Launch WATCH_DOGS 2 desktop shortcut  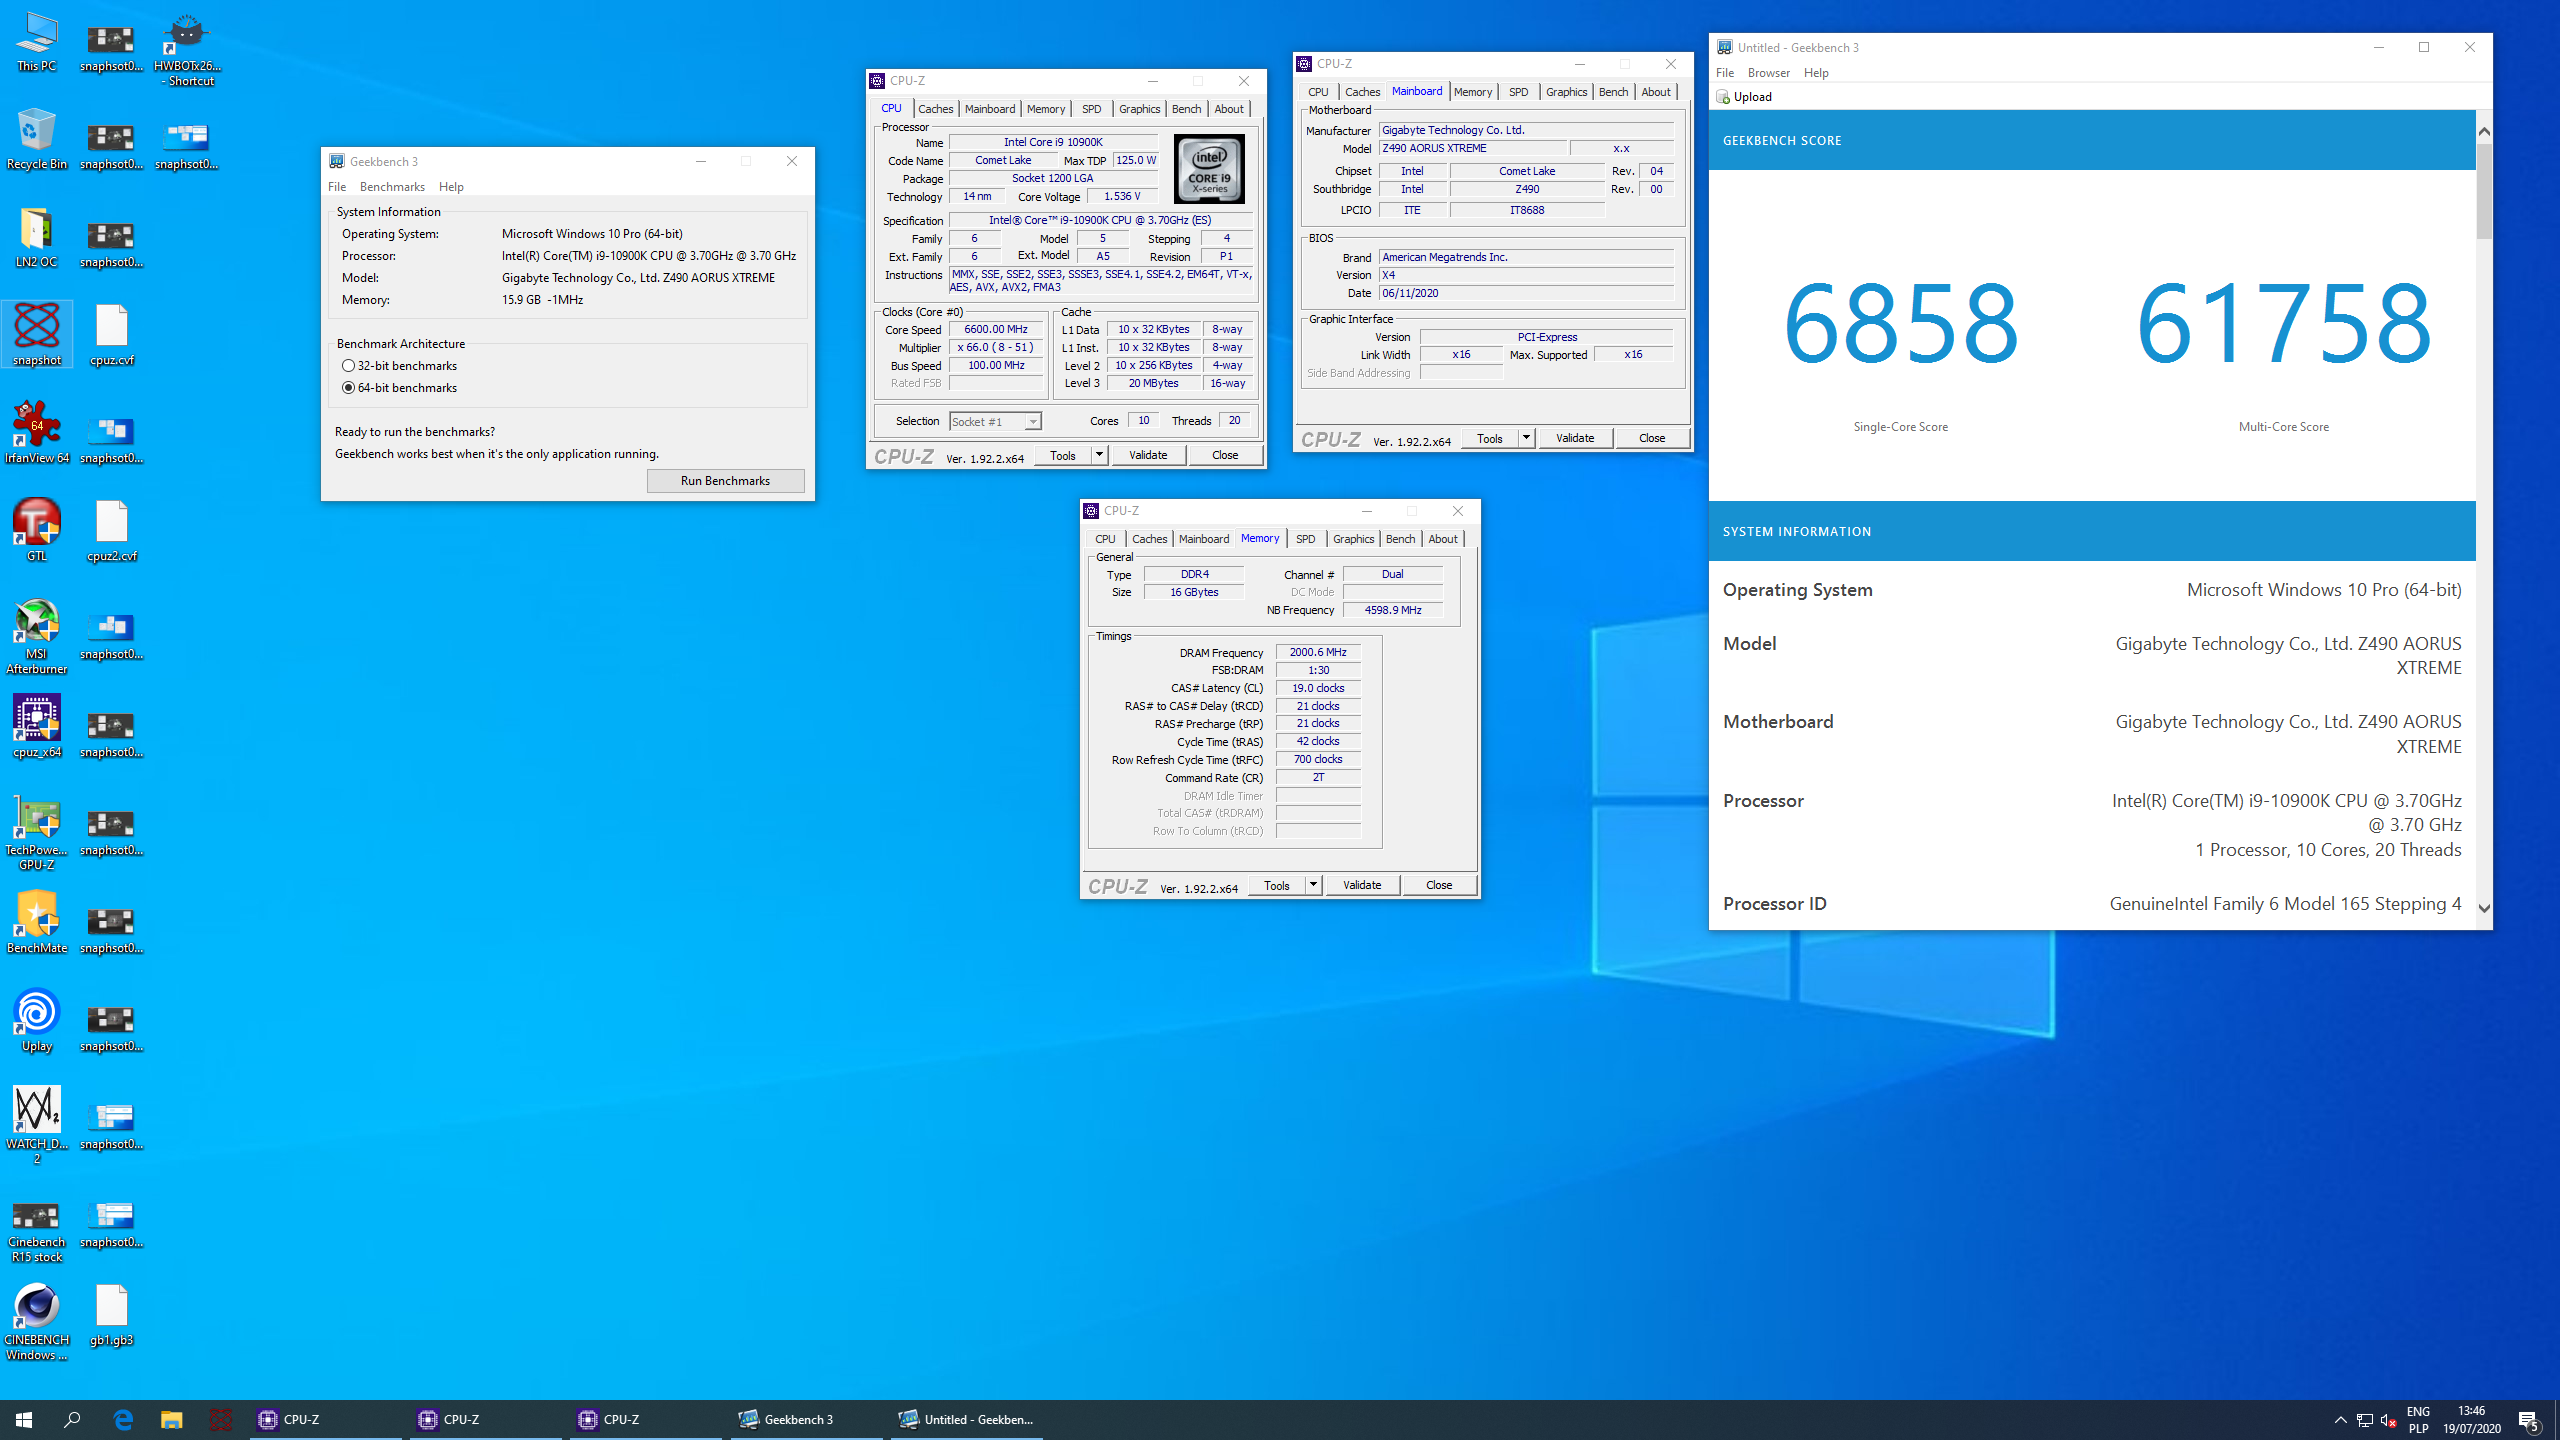click(x=37, y=1125)
